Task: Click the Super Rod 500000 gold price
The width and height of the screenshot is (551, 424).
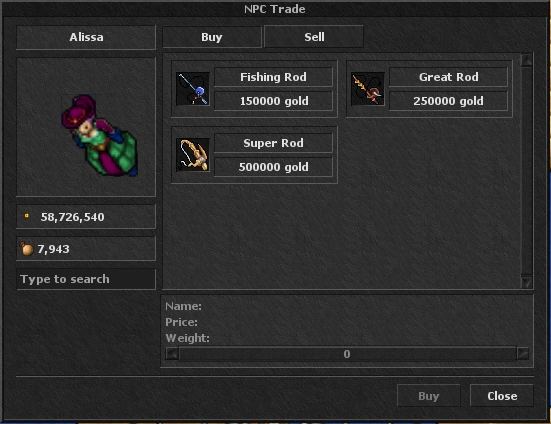Action: pos(273,167)
